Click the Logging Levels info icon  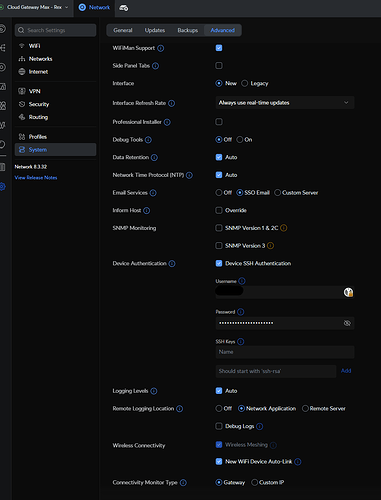(x=154, y=391)
